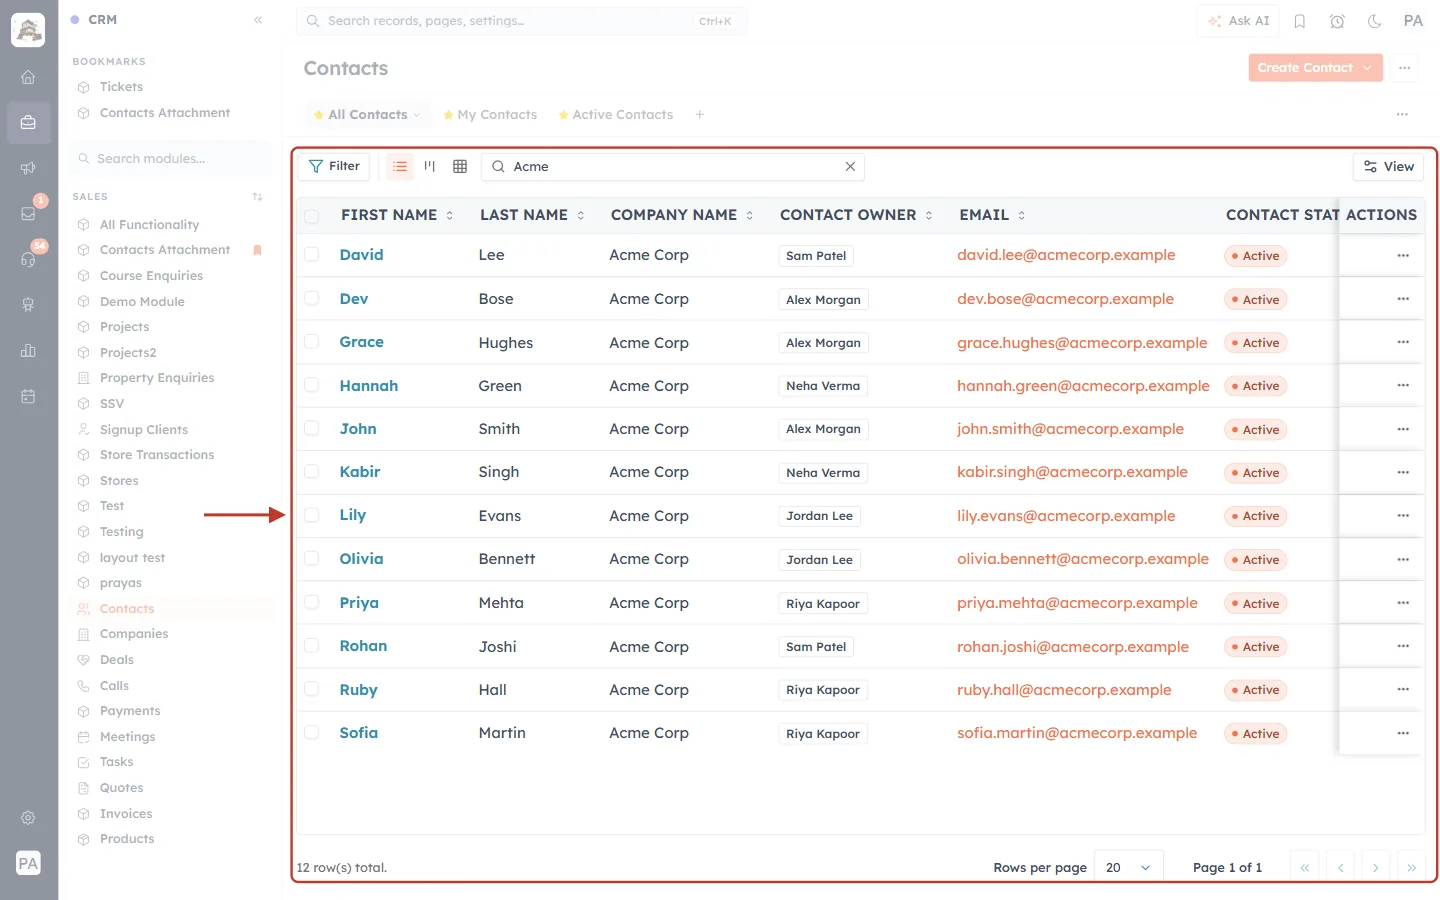Collapse the CRM sidebar panel
The image size is (1440, 900).
[x=258, y=20]
